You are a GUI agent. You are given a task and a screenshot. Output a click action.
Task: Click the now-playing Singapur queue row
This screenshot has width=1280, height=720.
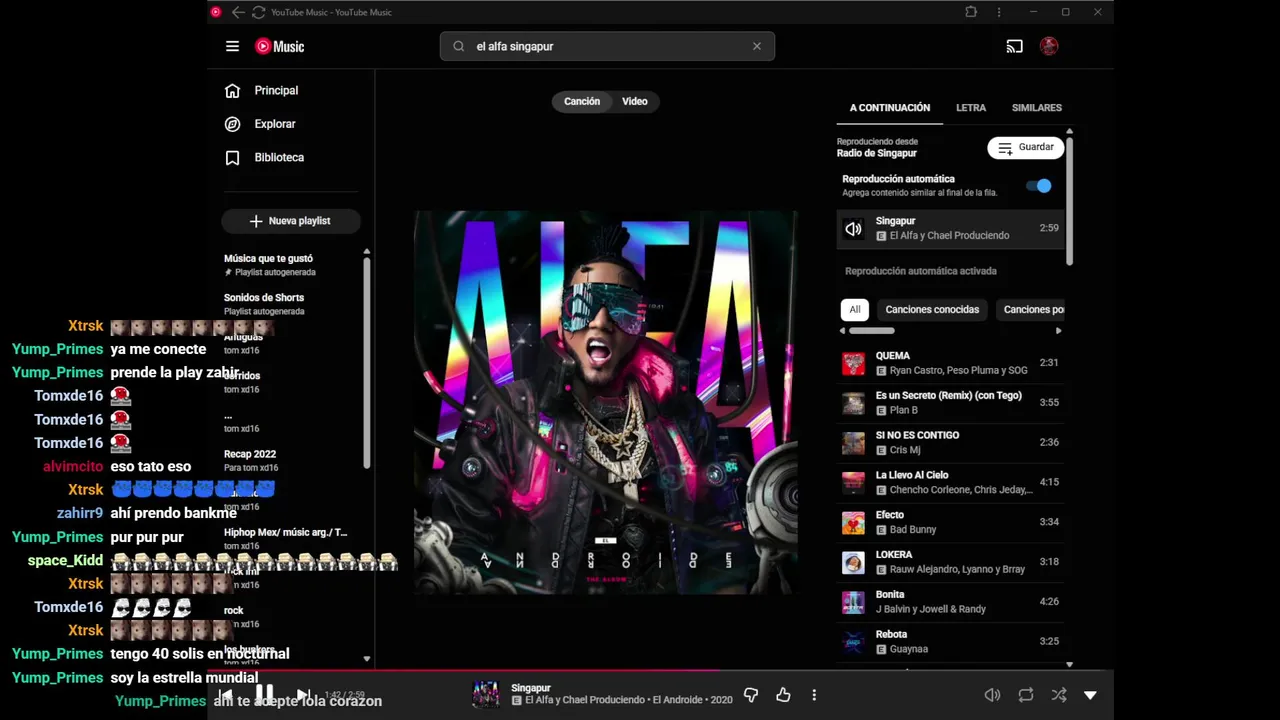[950, 228]
